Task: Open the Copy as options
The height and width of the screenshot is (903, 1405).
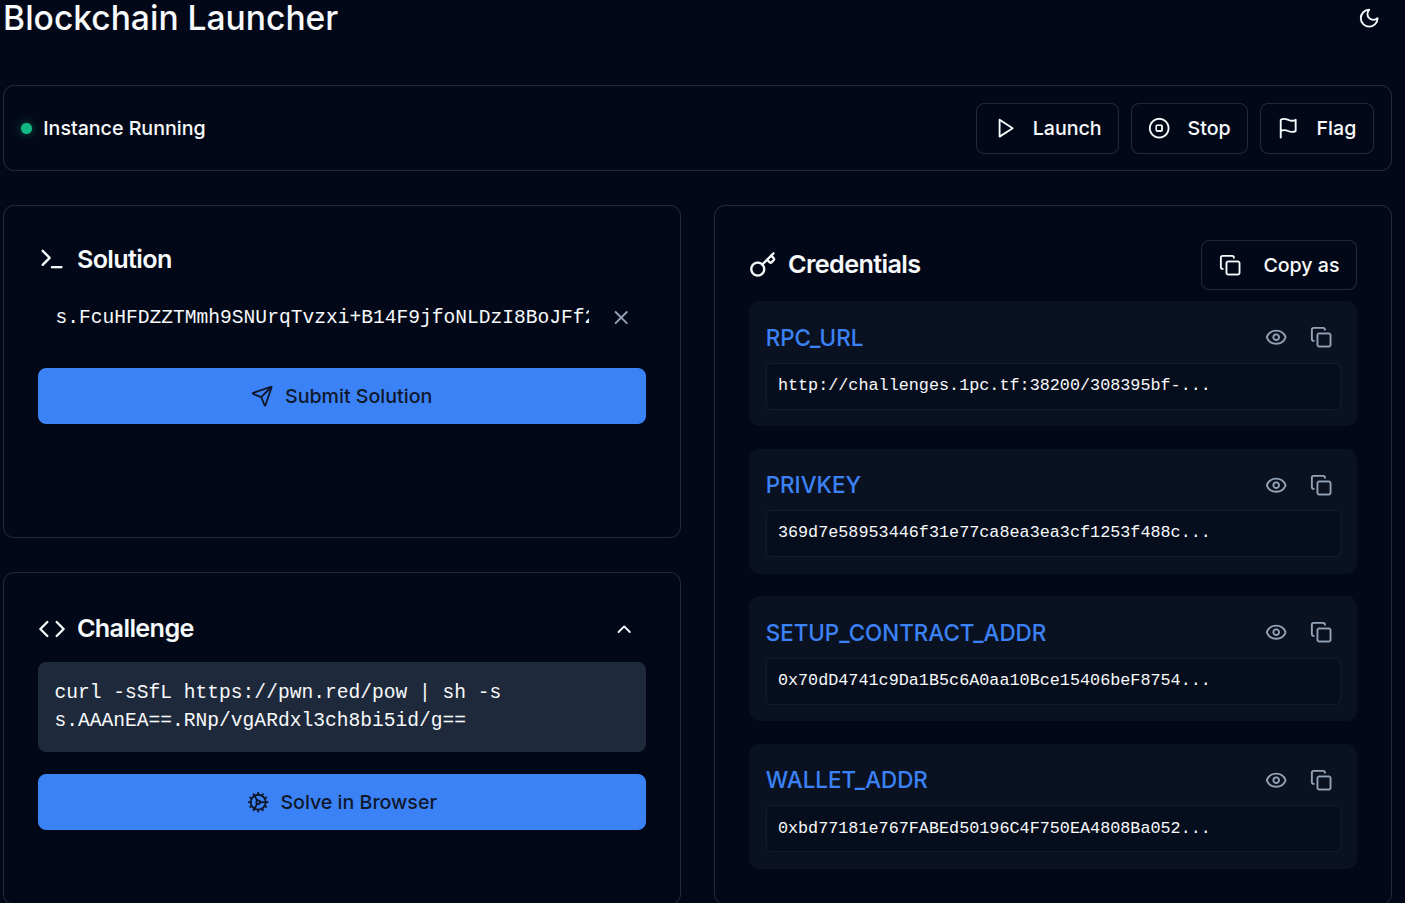Action: coord(1278,264)
